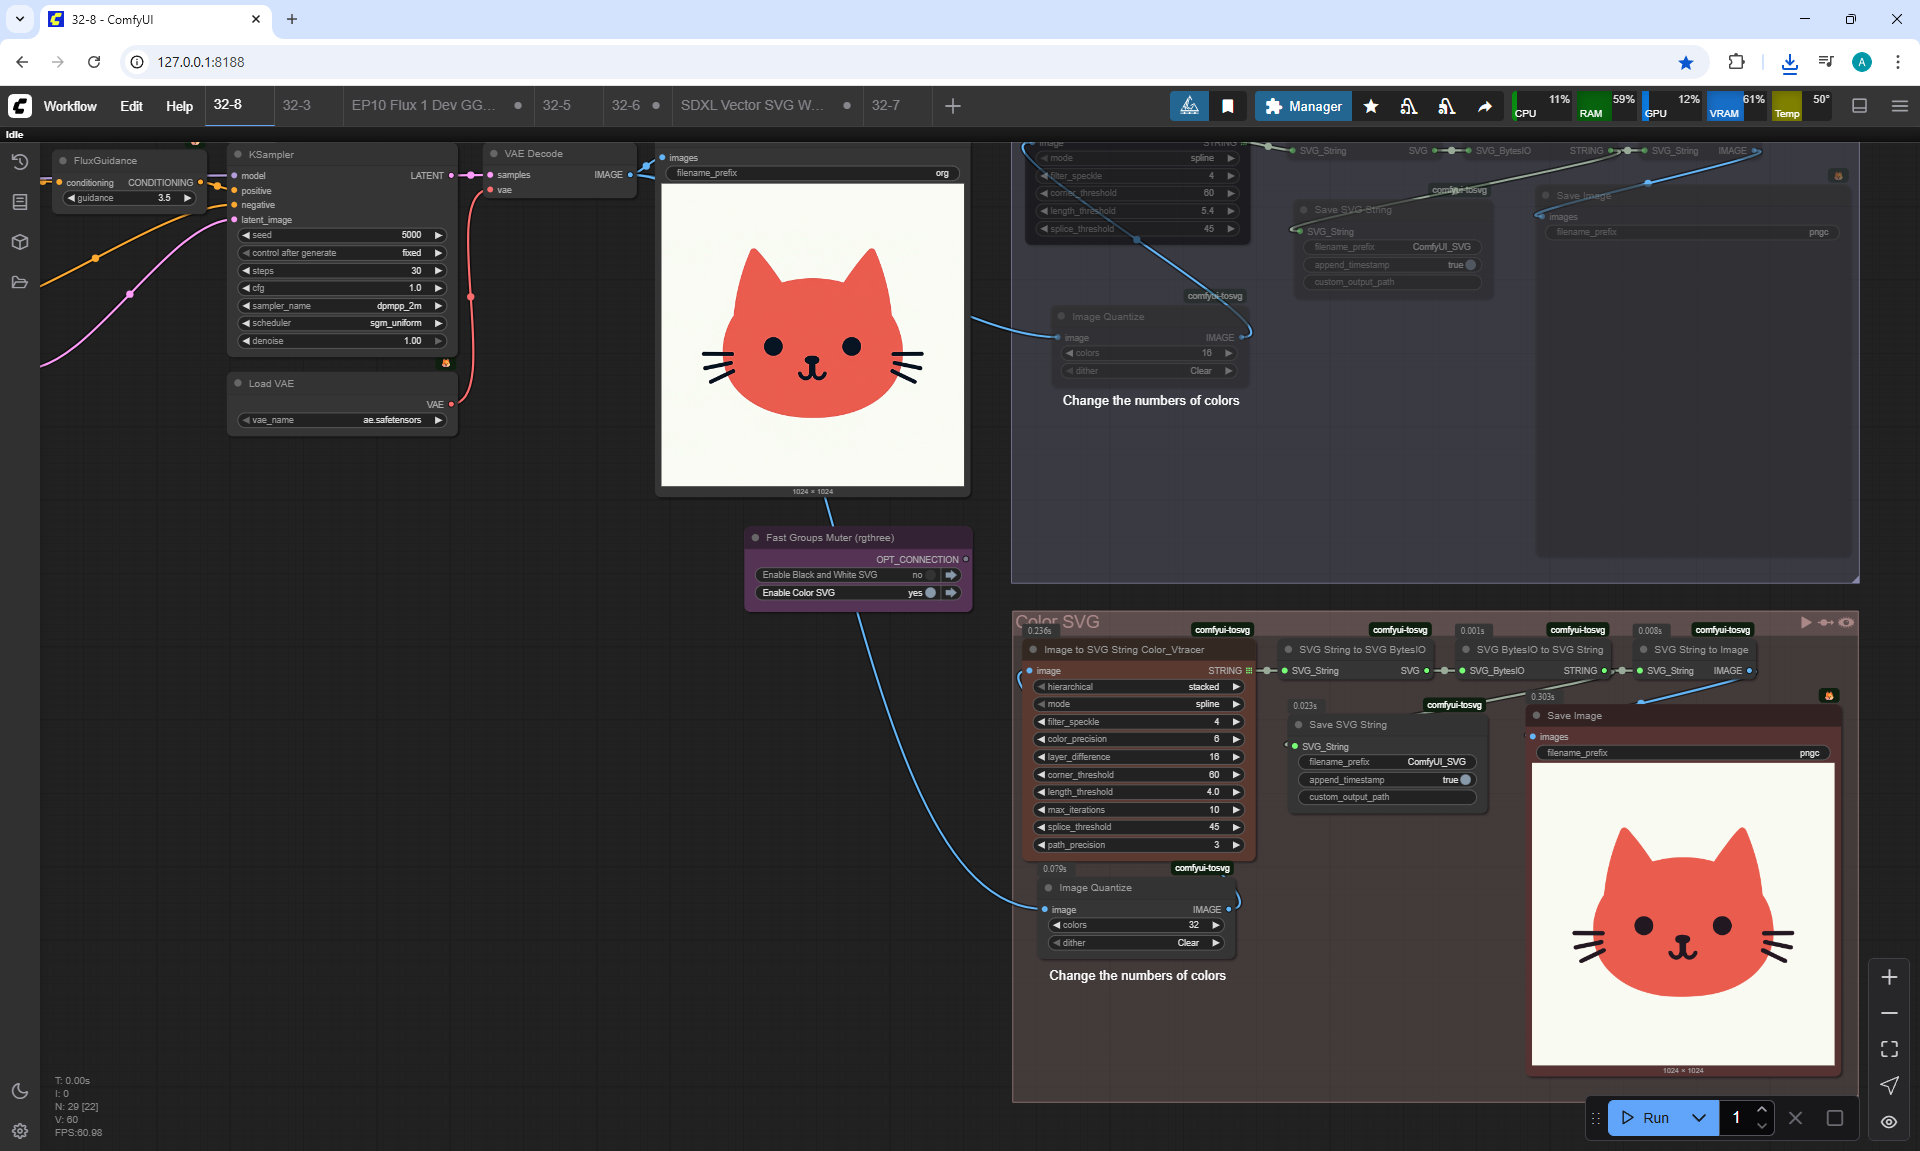Open the queue history sidebar icon
1920x1151 pixels.
pyautogui.click(x=19, y=162)
